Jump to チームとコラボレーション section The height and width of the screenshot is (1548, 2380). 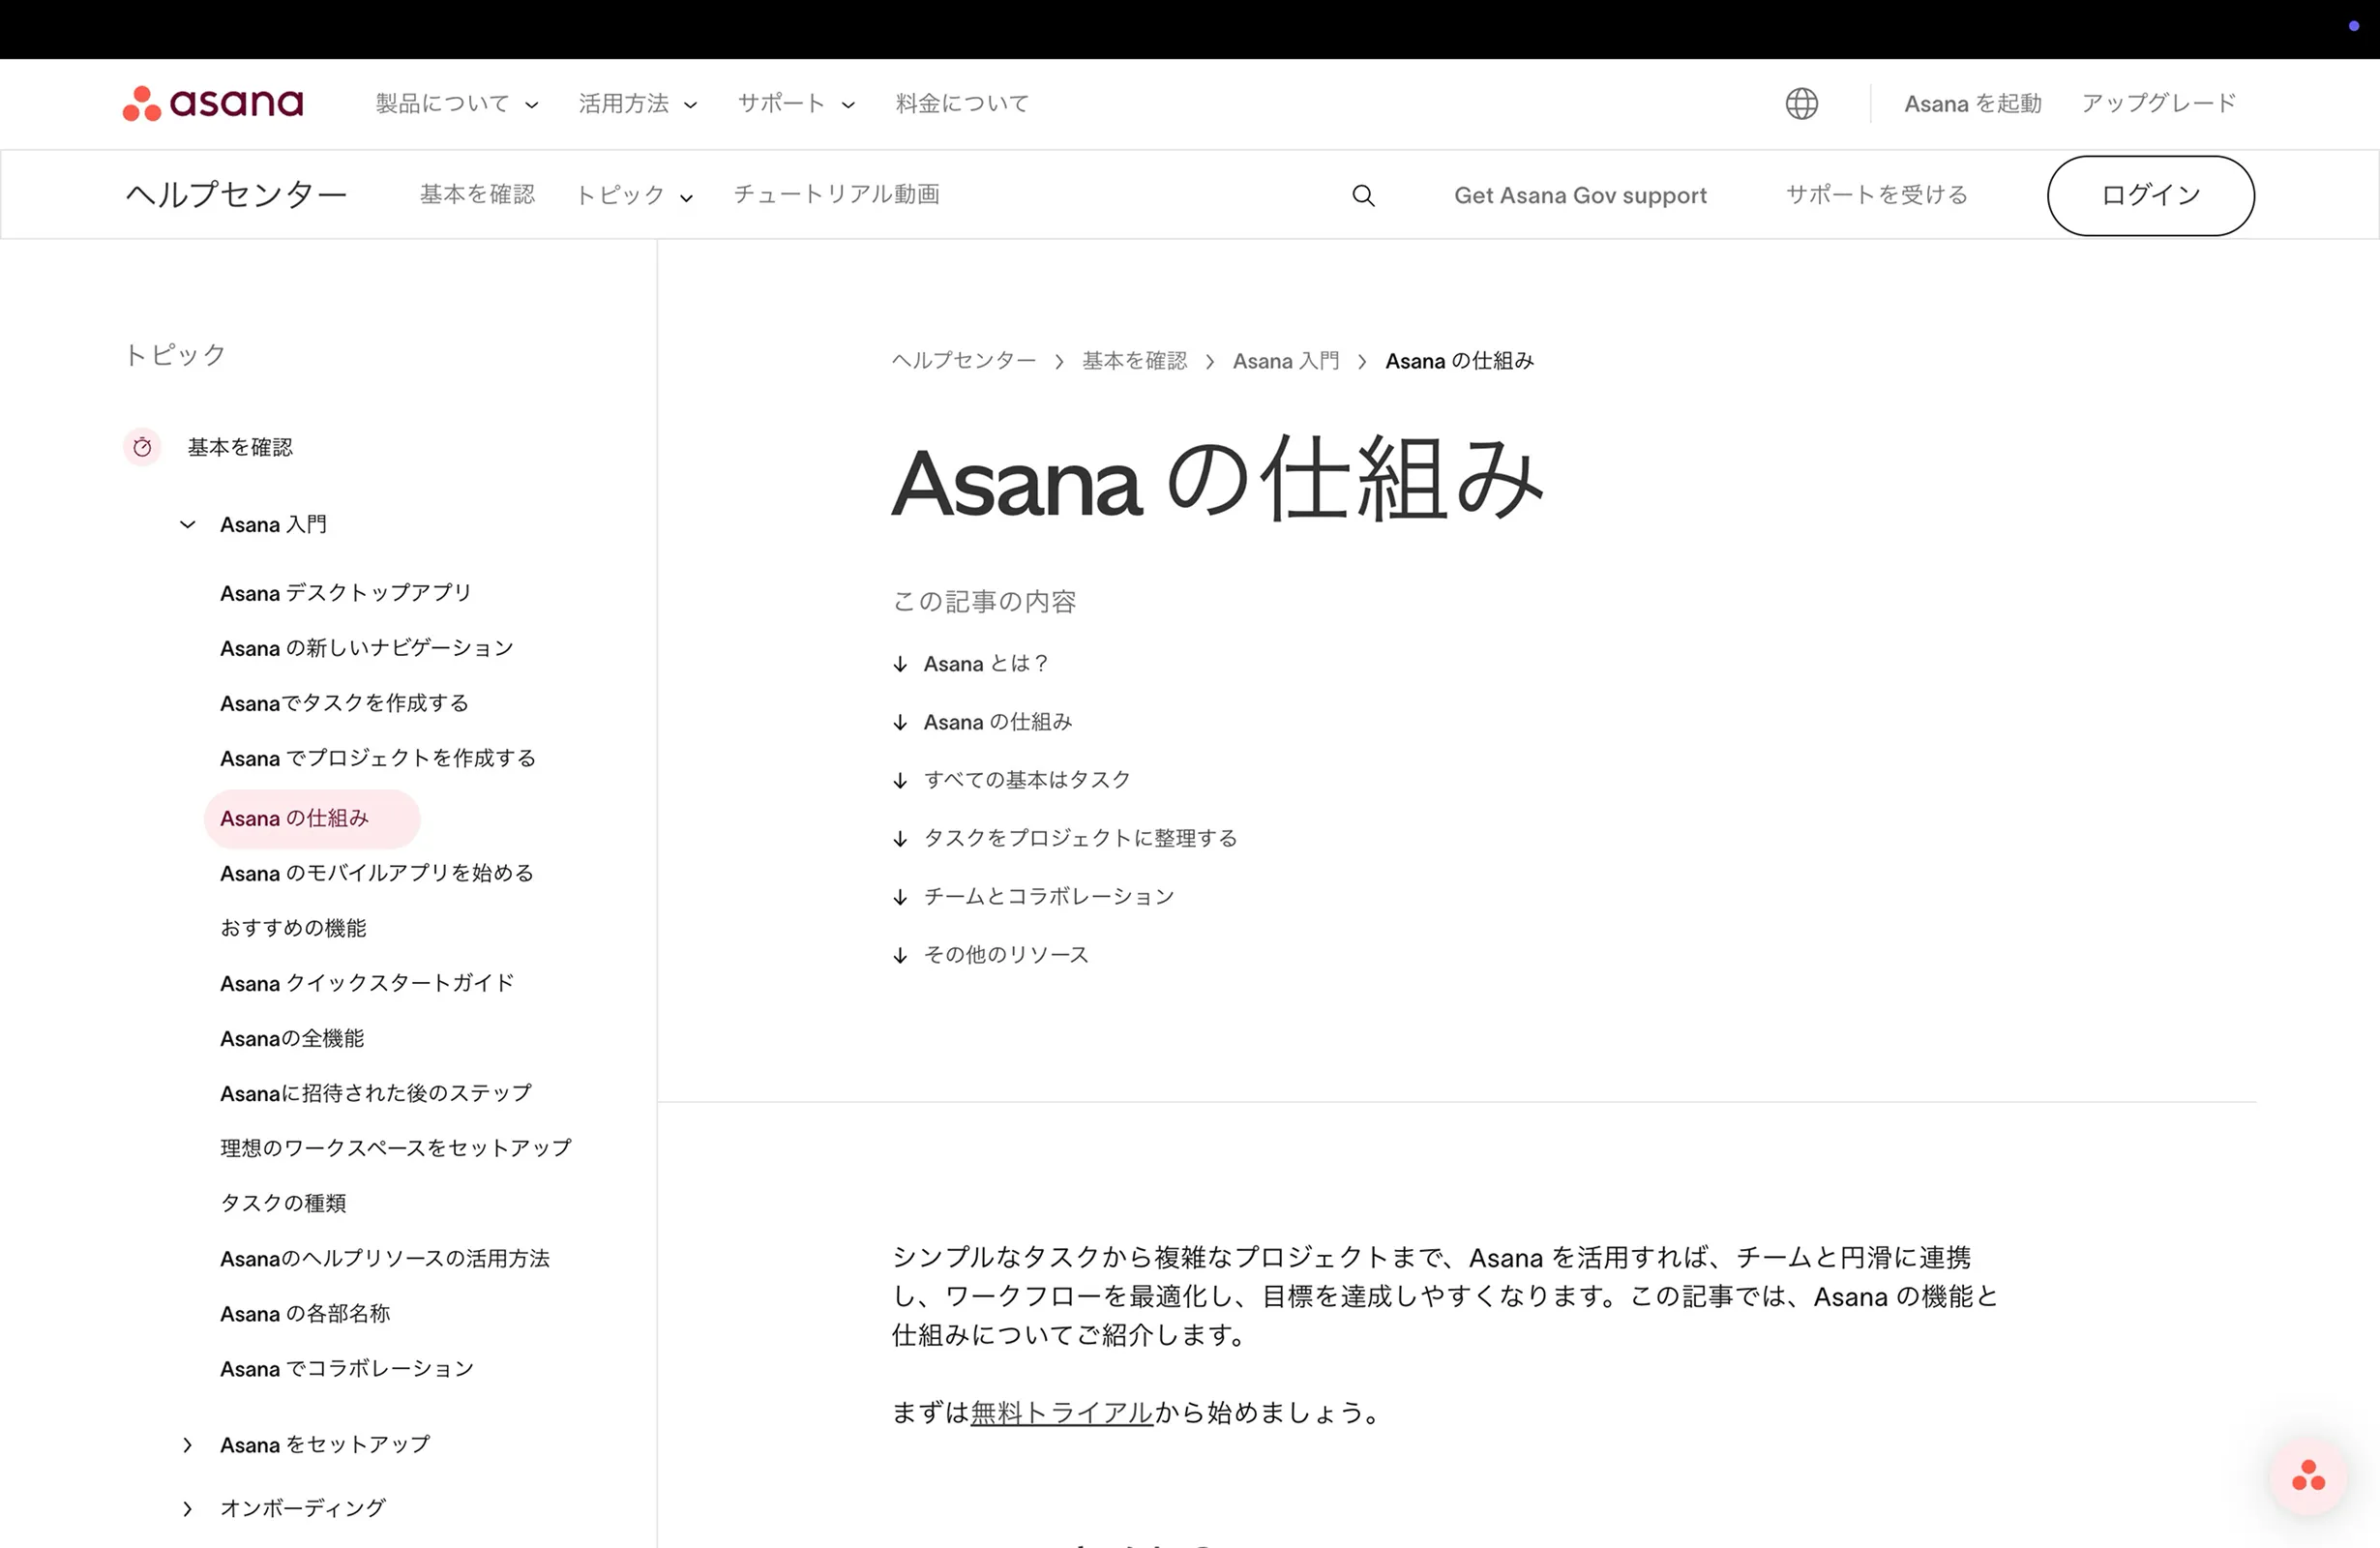[1048, 896]
